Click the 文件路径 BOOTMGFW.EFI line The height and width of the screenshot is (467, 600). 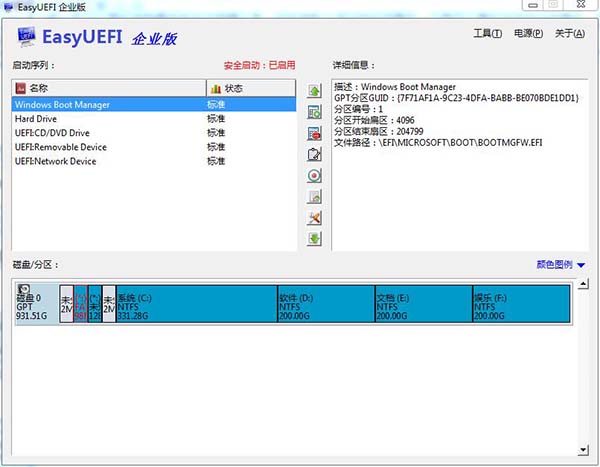pos(438,143)
